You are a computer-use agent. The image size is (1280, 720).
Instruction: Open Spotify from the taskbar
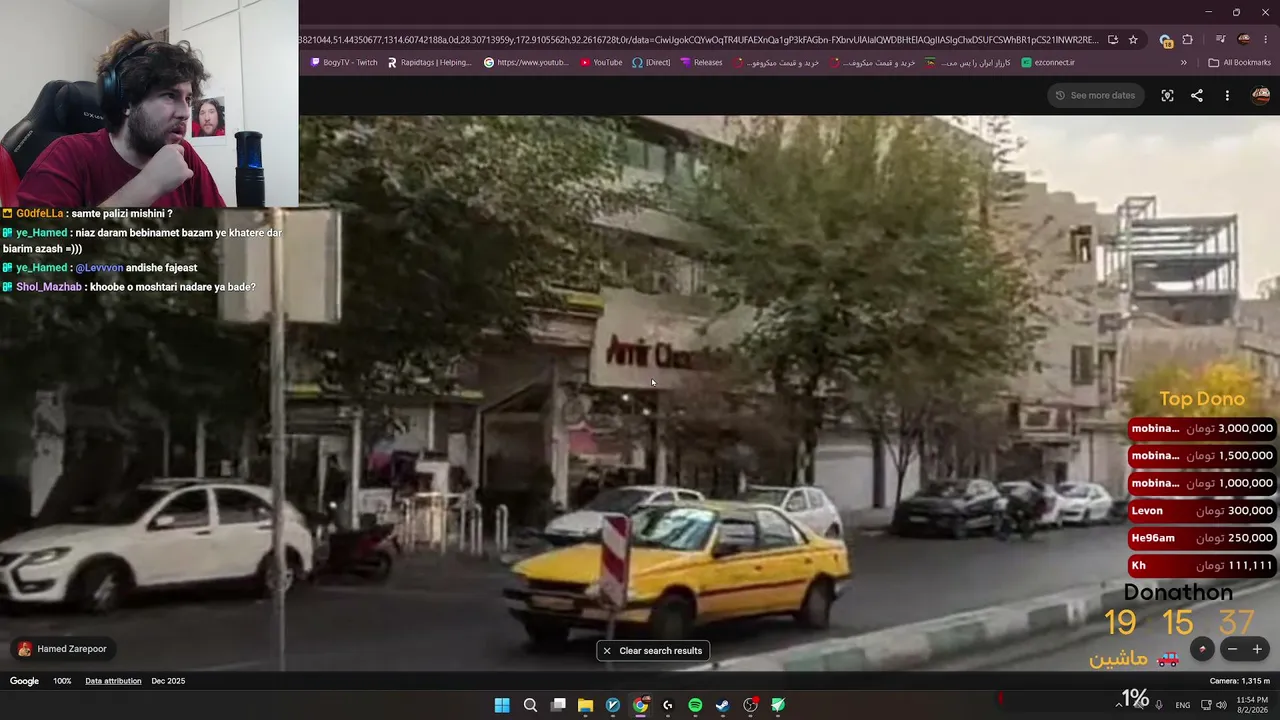point(695,705)
